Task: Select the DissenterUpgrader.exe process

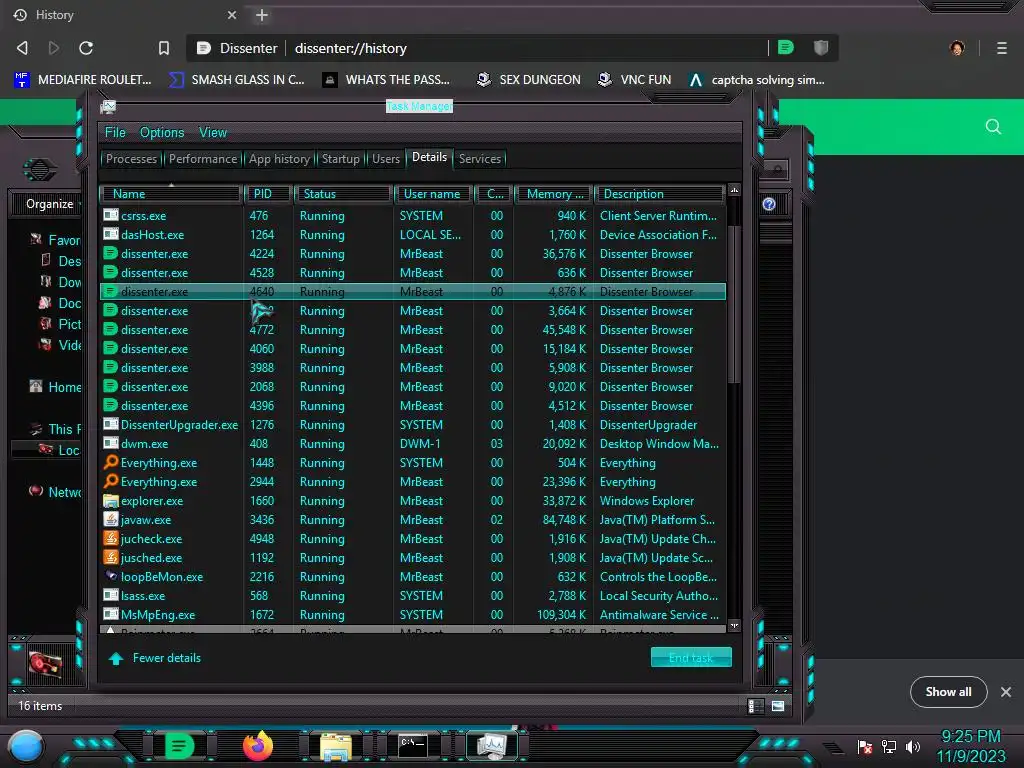Action: coord(413,424)
